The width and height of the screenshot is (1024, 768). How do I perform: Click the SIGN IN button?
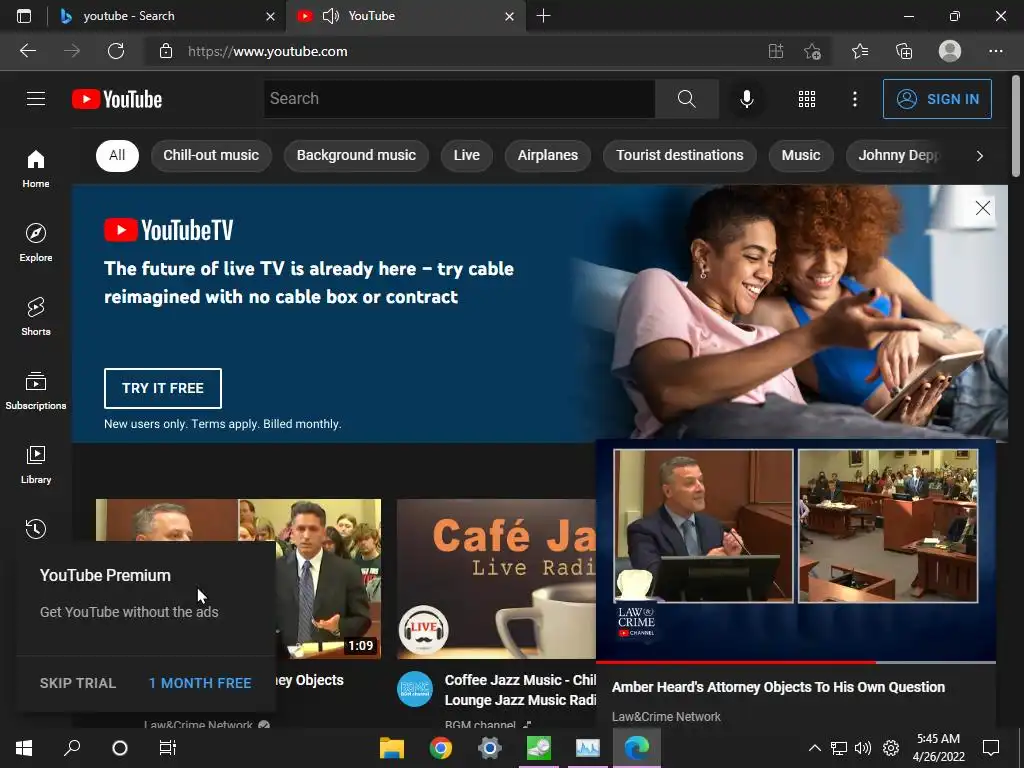(x=937, y=99)
